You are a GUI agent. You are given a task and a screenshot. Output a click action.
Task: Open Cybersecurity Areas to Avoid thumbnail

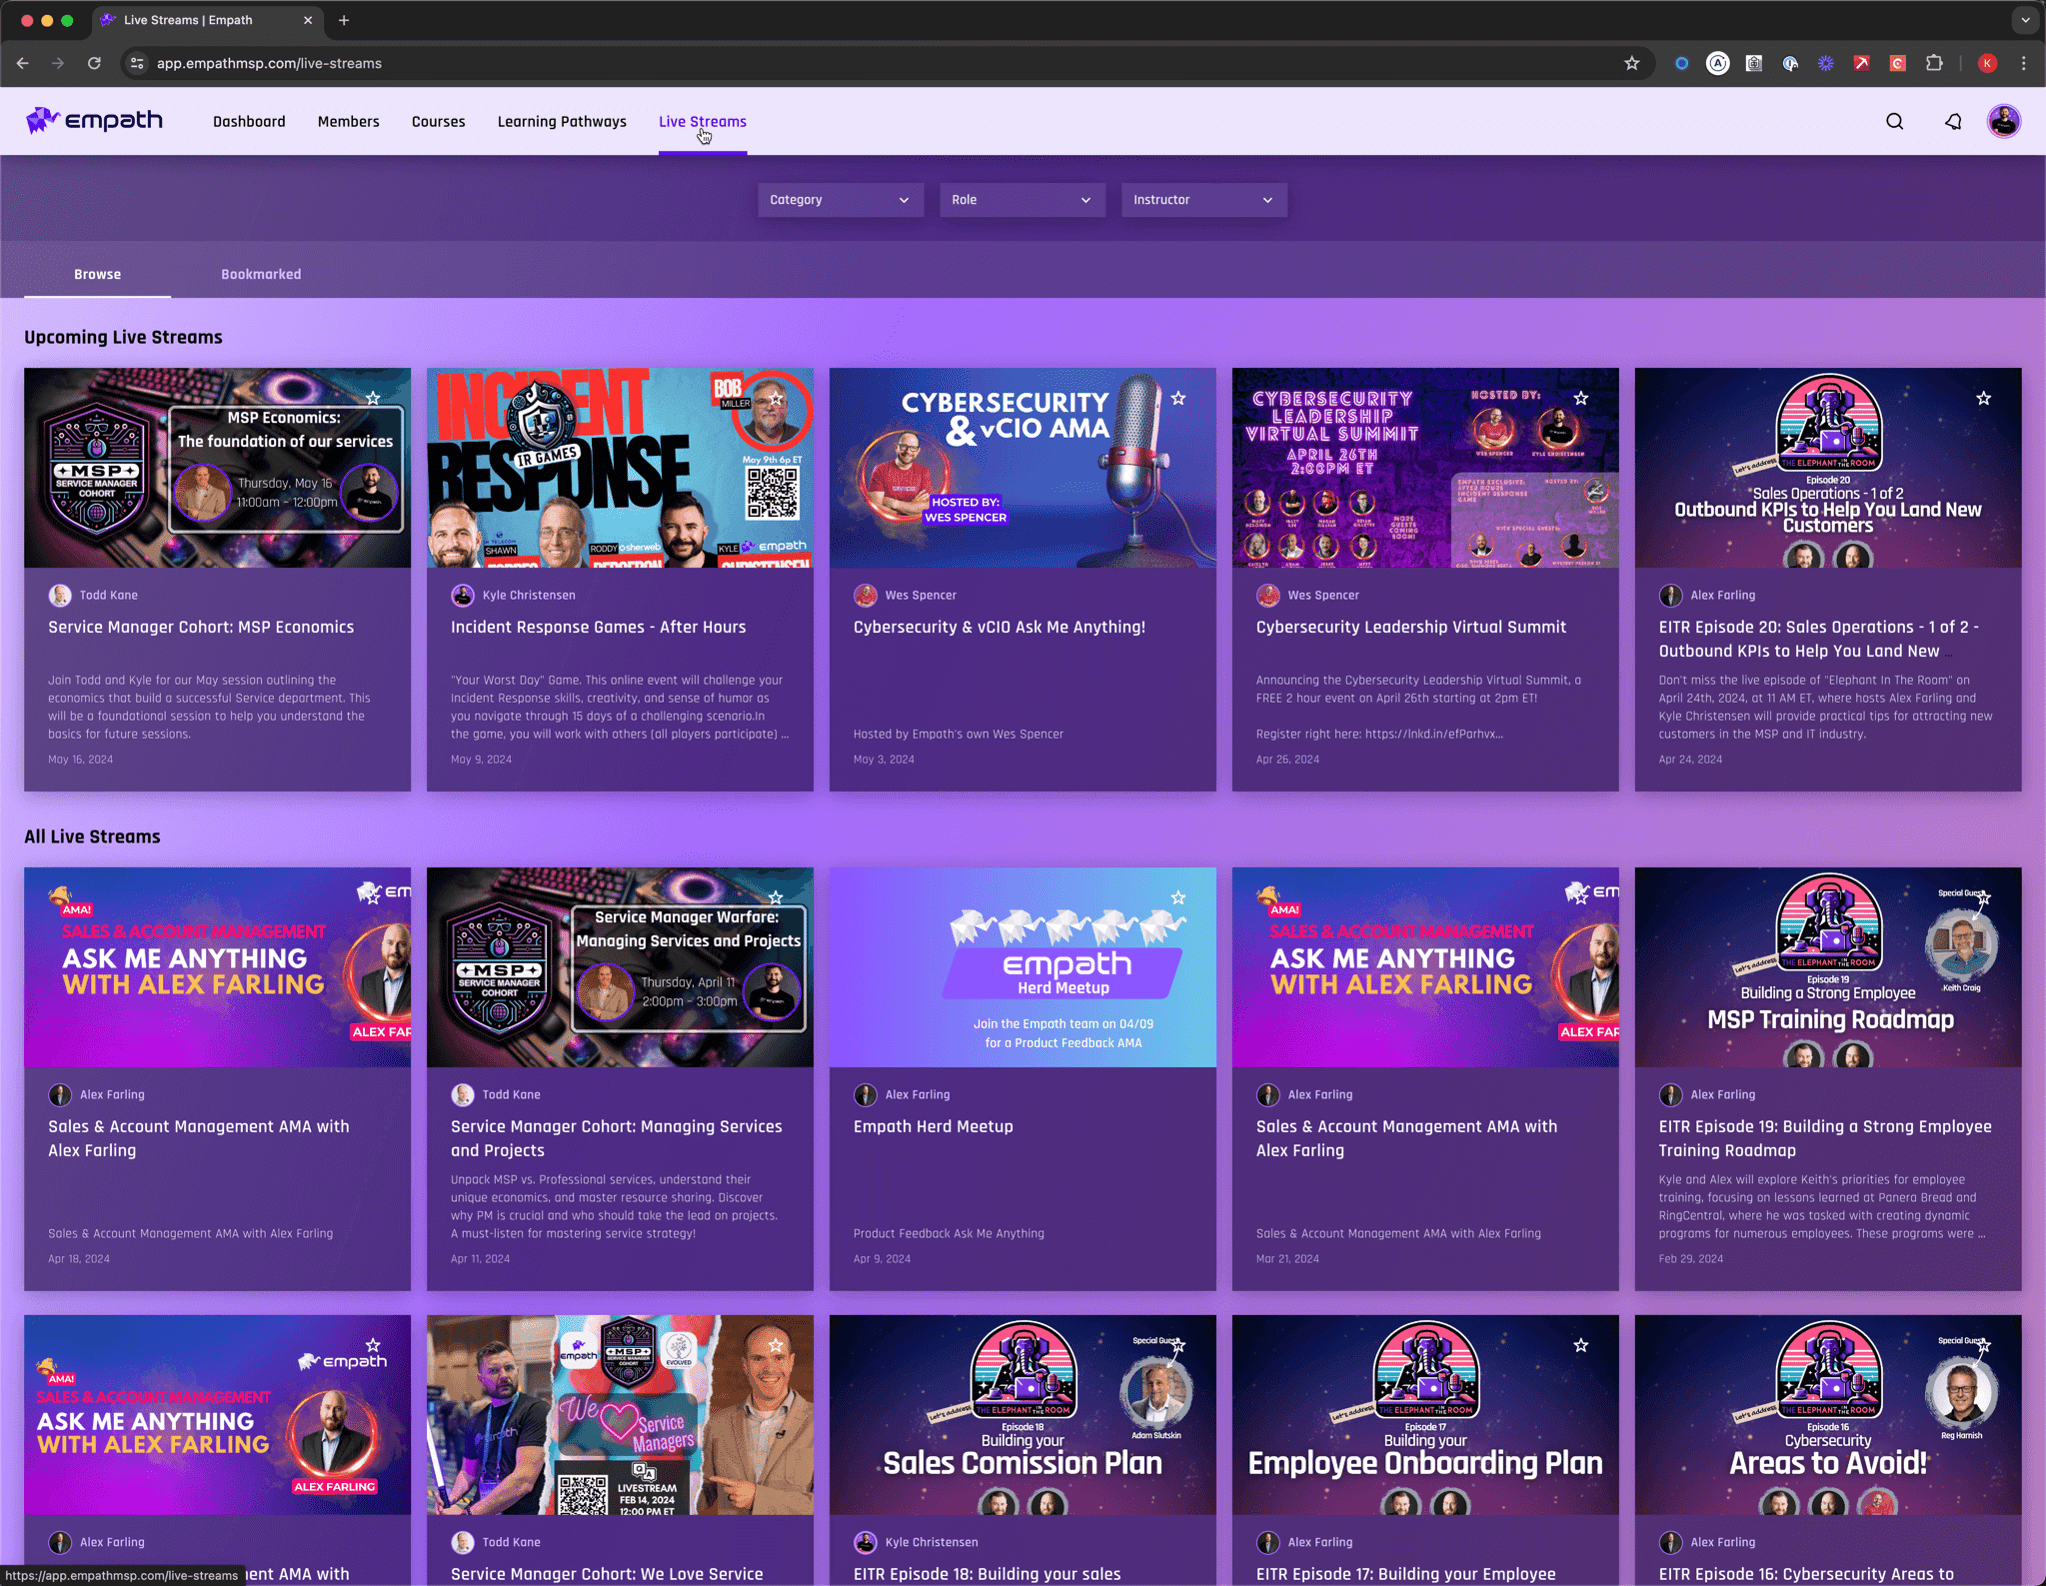click(1827, 1414)
